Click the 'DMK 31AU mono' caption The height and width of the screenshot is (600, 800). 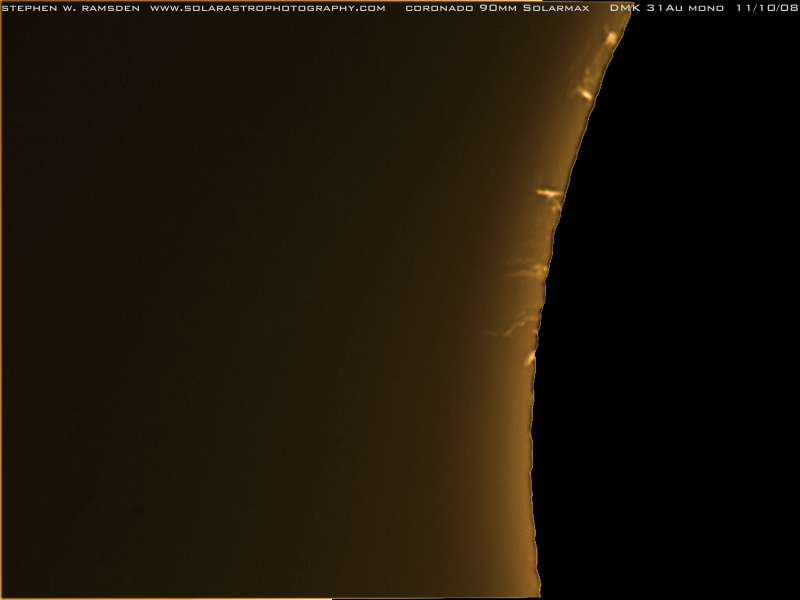(667, 8)
